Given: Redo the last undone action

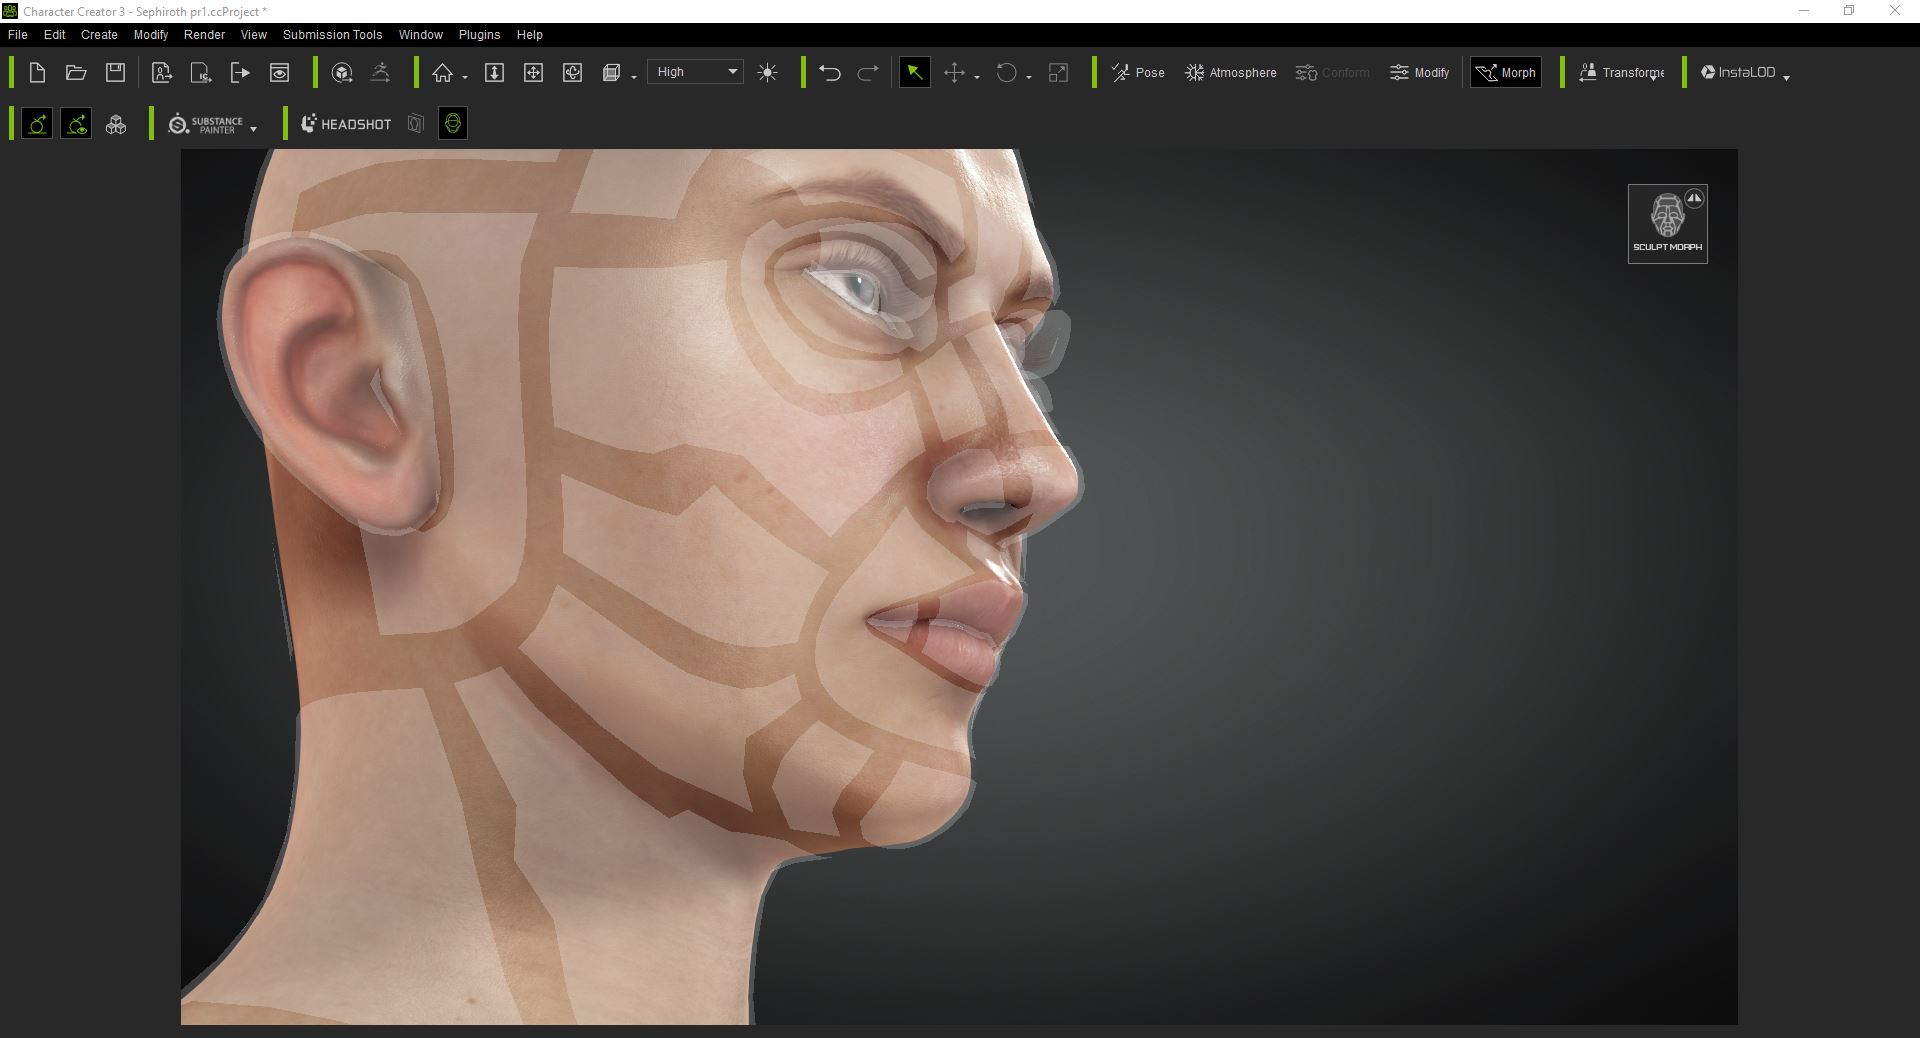Looking at the screenshot, I should point(868,72).
